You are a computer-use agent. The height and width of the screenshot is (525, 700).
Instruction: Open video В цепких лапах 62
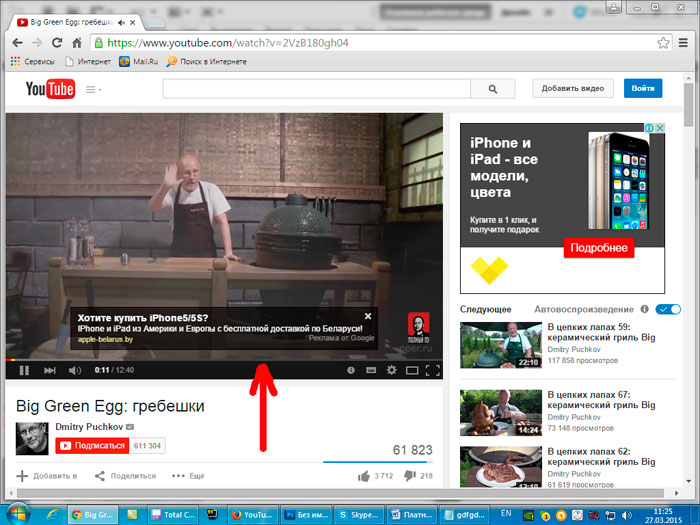coord(601,457)
